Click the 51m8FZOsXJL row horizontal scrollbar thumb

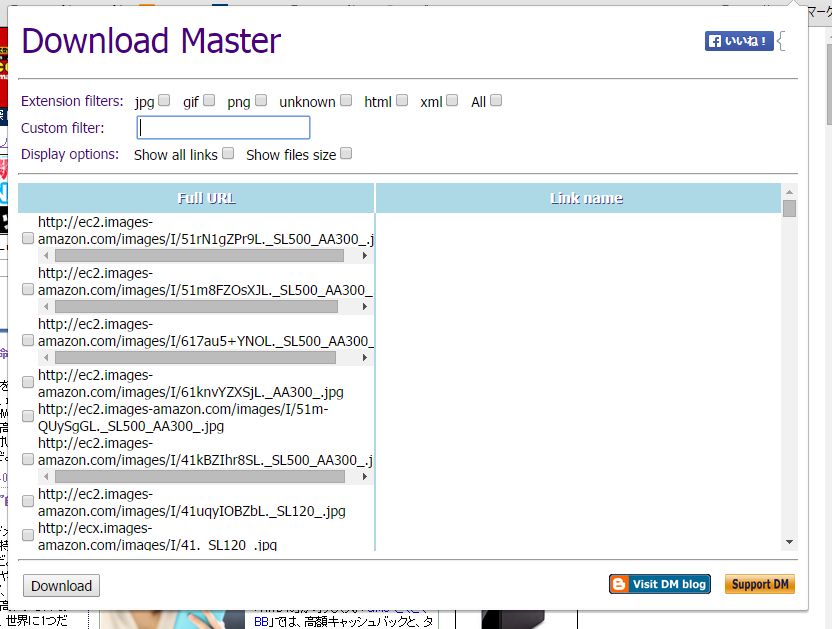(196, 307)
